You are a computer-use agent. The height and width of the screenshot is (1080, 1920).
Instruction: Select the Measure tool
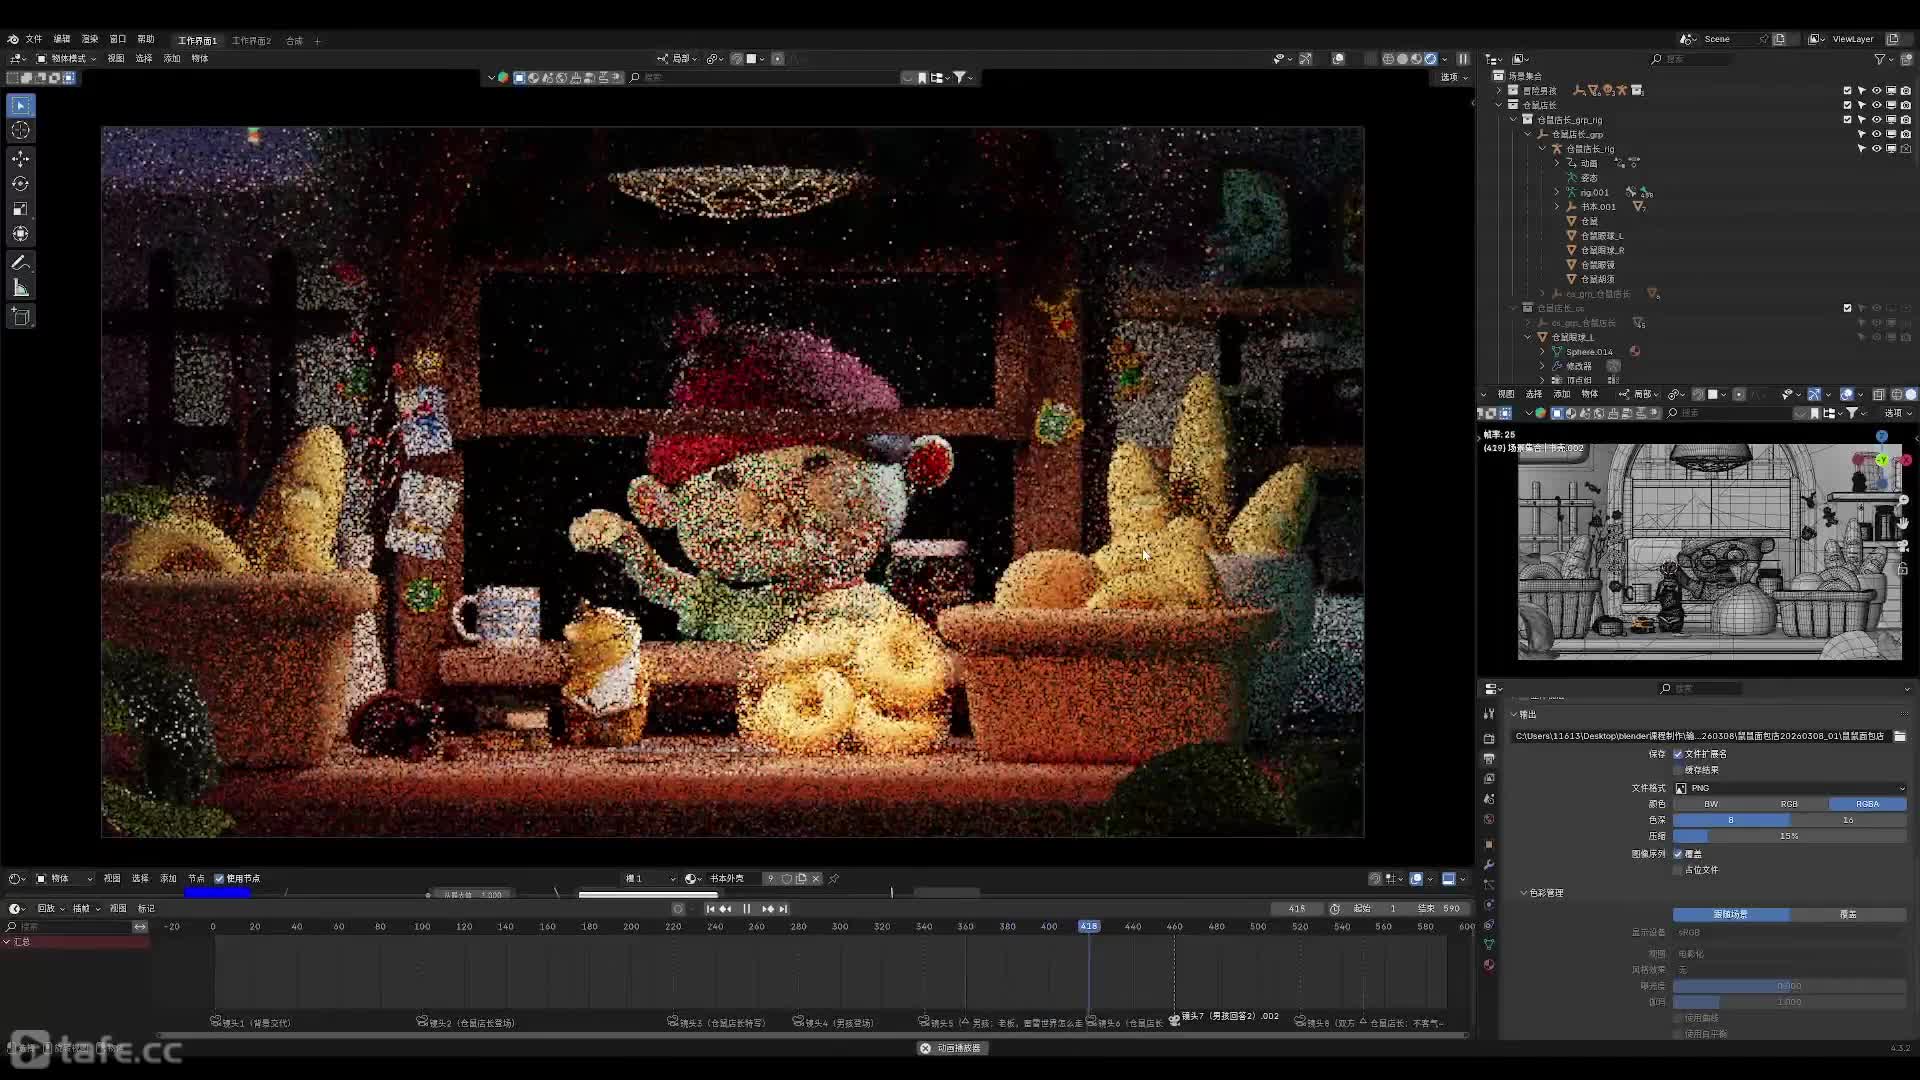click(x=20, y=288)
